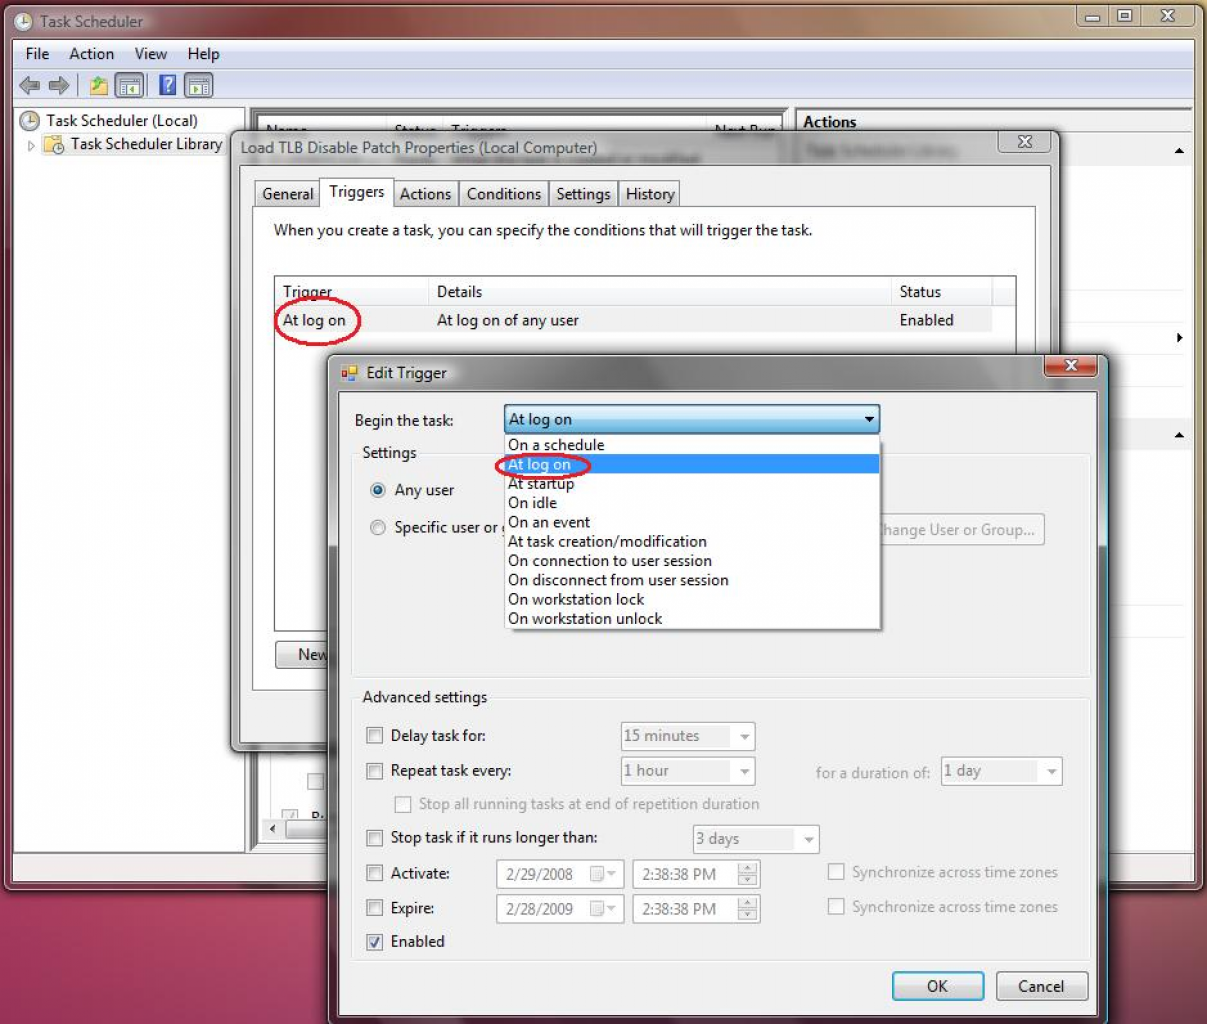The image size is (1207, 1024).
Task: Click Cancel in Edit Trigger dialog
Action: [1041, 986]
